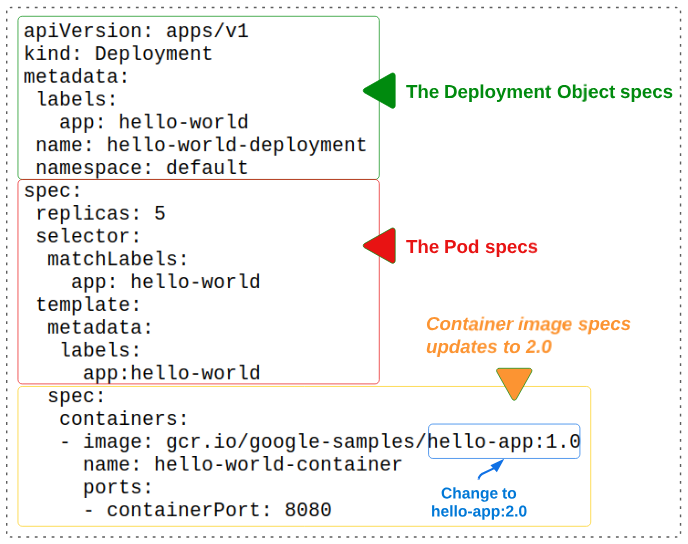Click the 'name: hello-world-deployment' line
Image resolution: width=688 pixels, height=544 pixels.
click(x=201, y=145)
